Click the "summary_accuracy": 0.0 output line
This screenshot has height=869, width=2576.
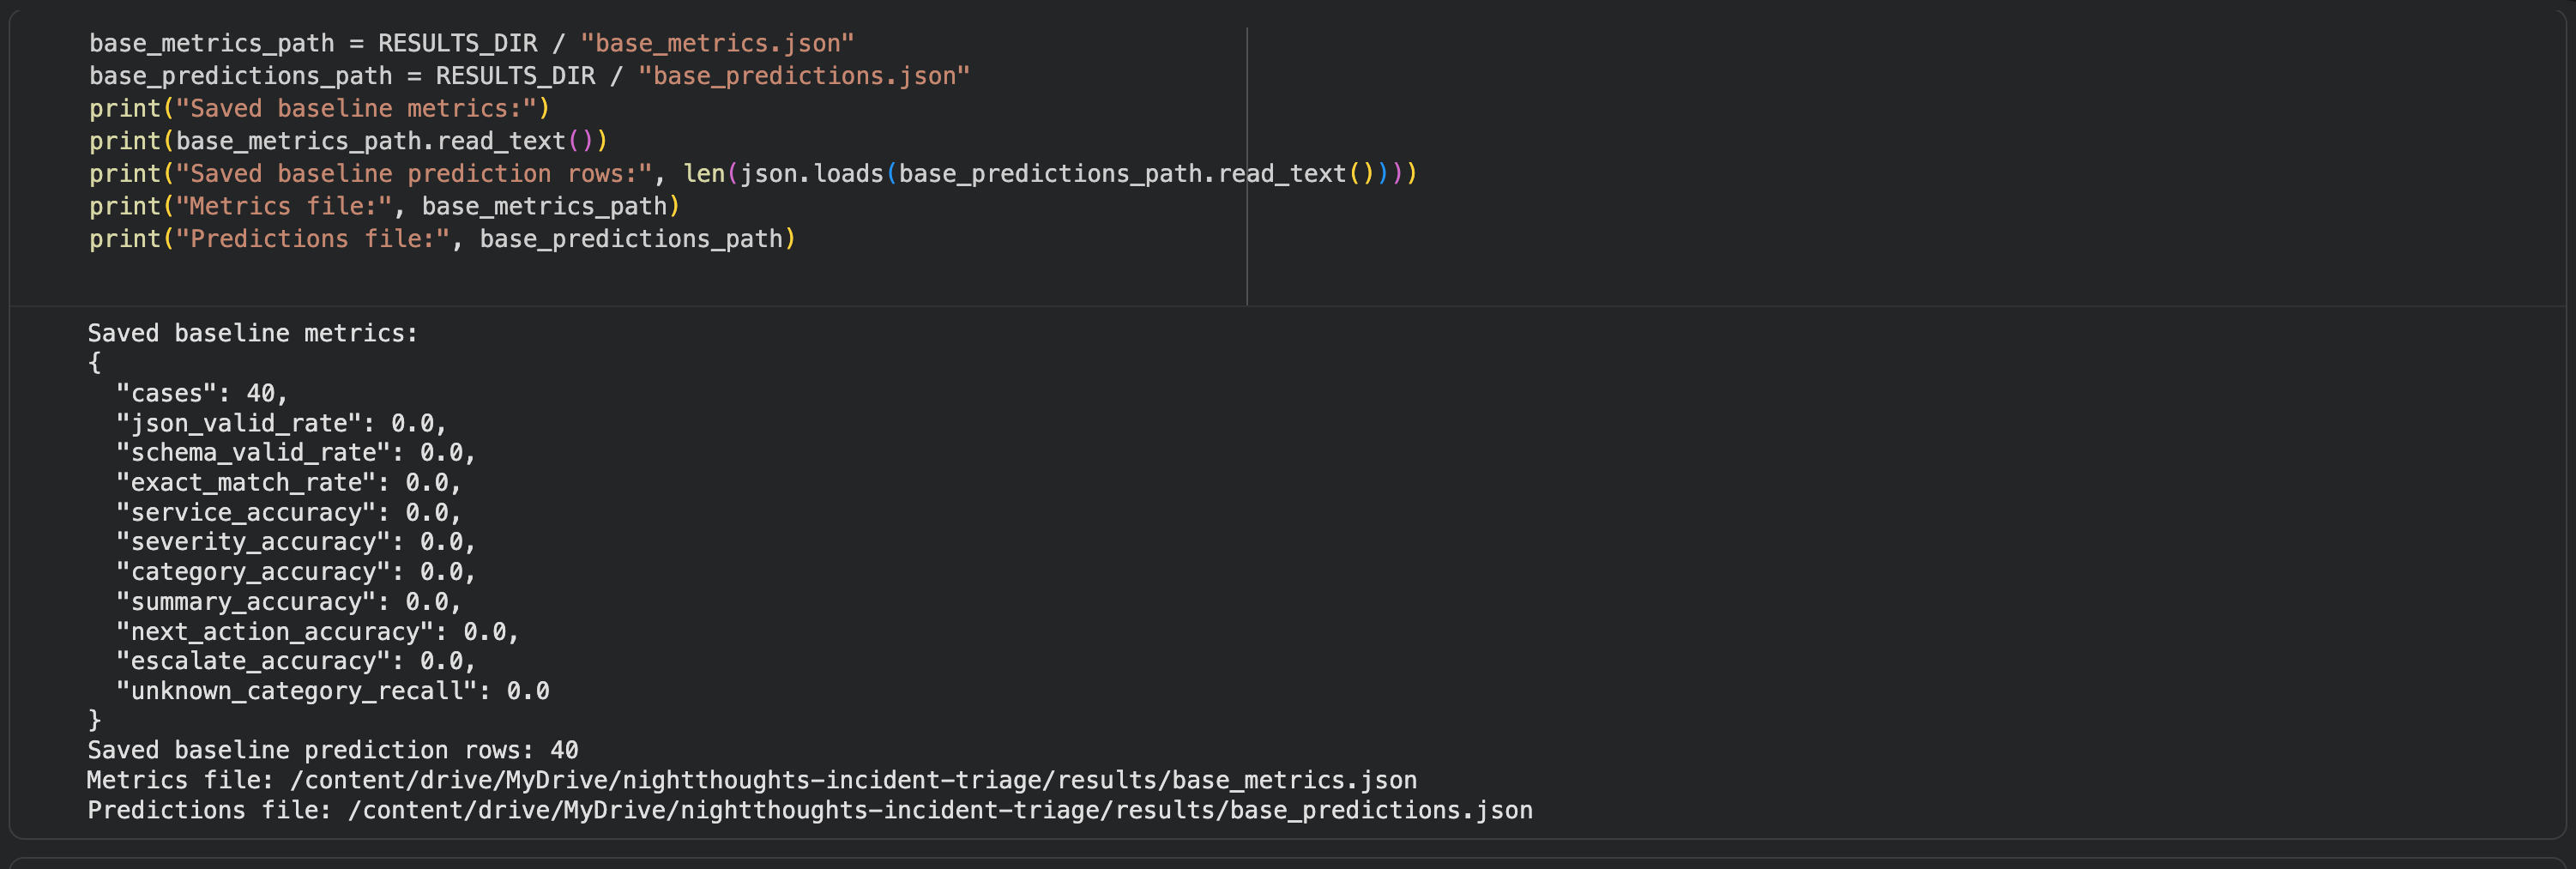click(288, 601)
